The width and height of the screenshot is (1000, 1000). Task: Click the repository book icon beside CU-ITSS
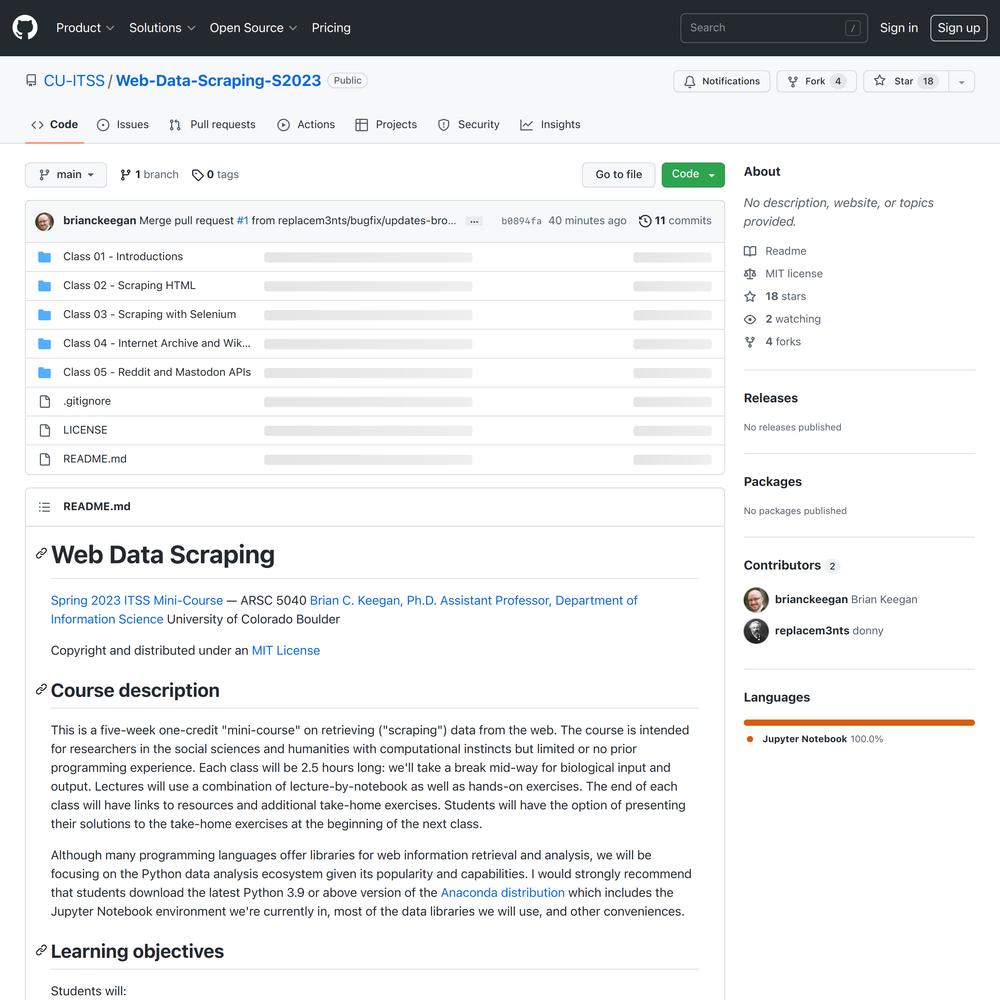click(31, 80)
